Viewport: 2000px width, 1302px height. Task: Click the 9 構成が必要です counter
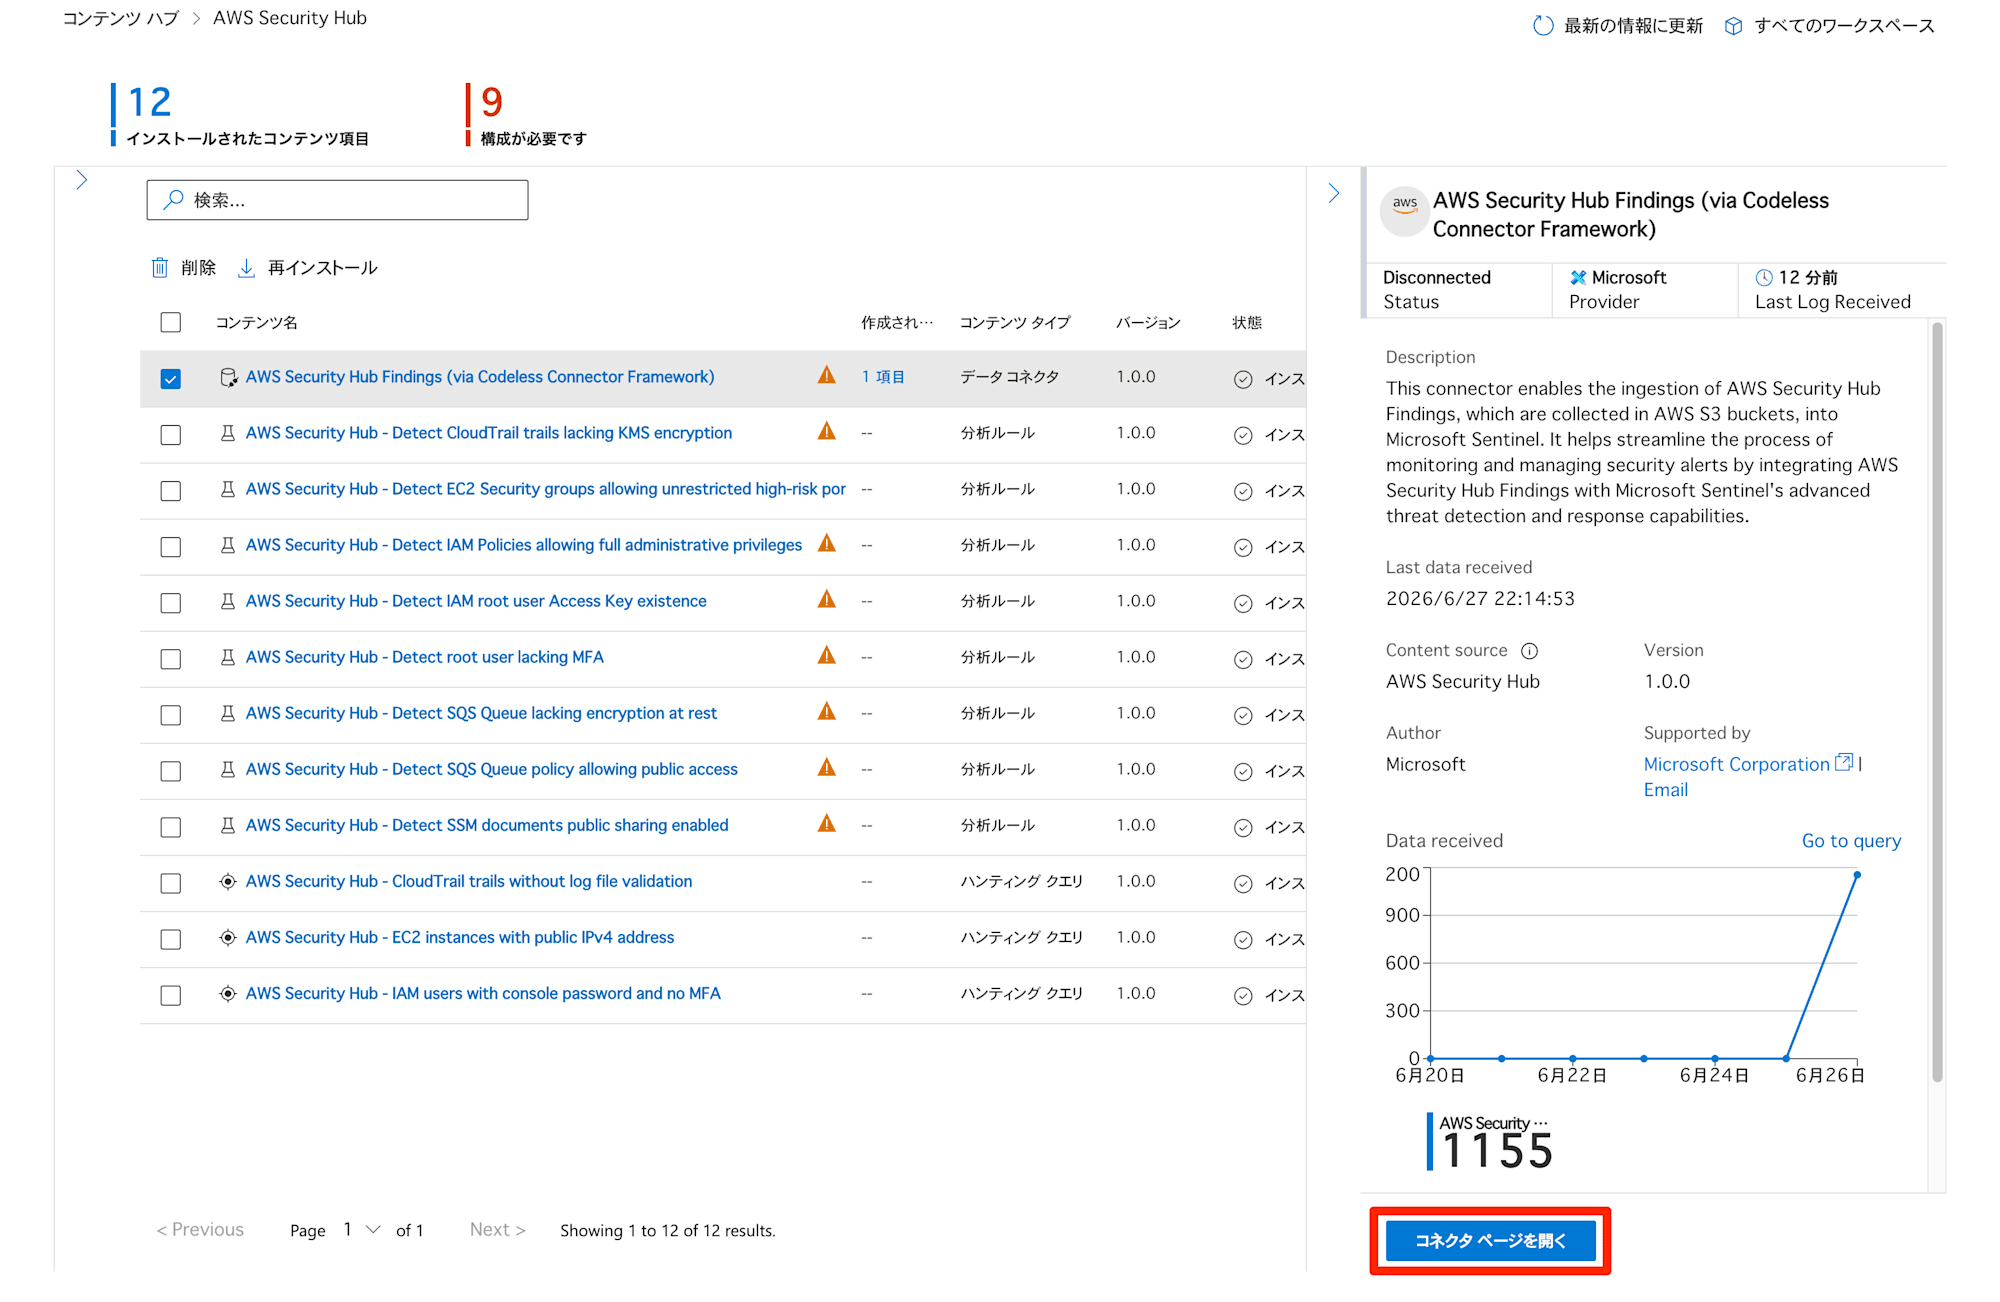527,115
